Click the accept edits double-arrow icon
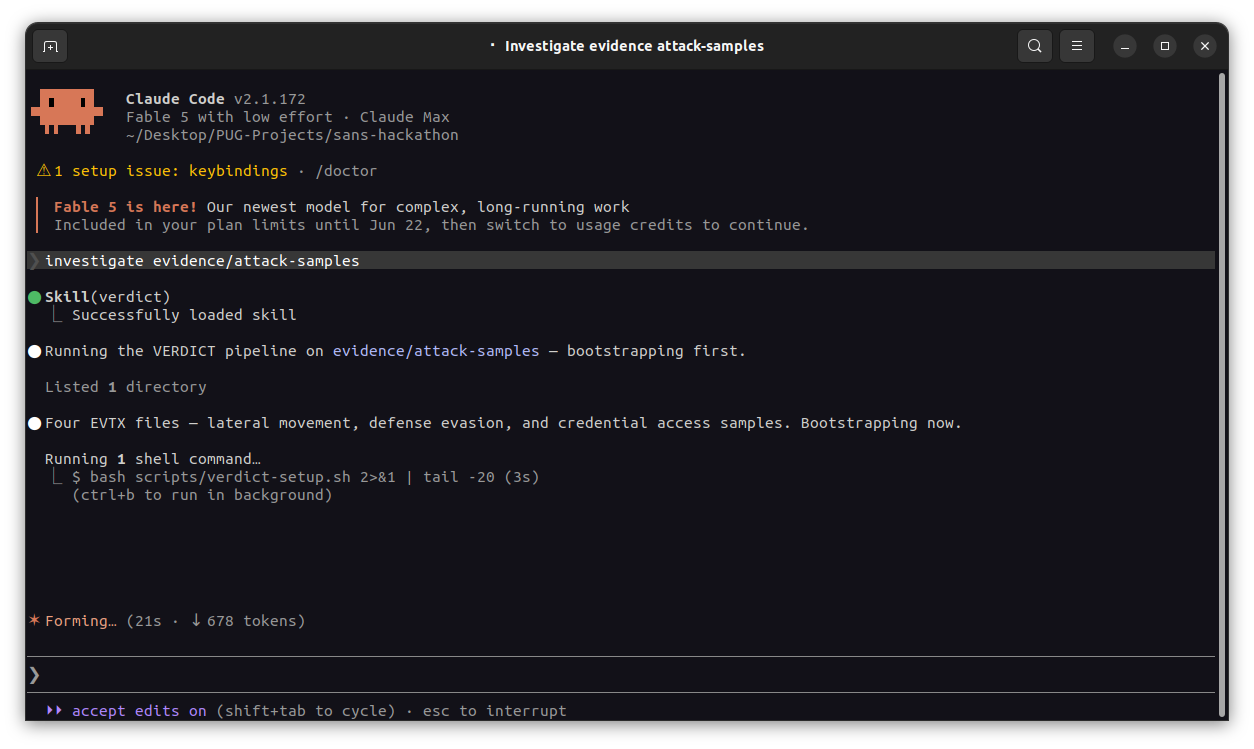The image size is (1254, 749). pyautogui.click(x=54, y=711)
